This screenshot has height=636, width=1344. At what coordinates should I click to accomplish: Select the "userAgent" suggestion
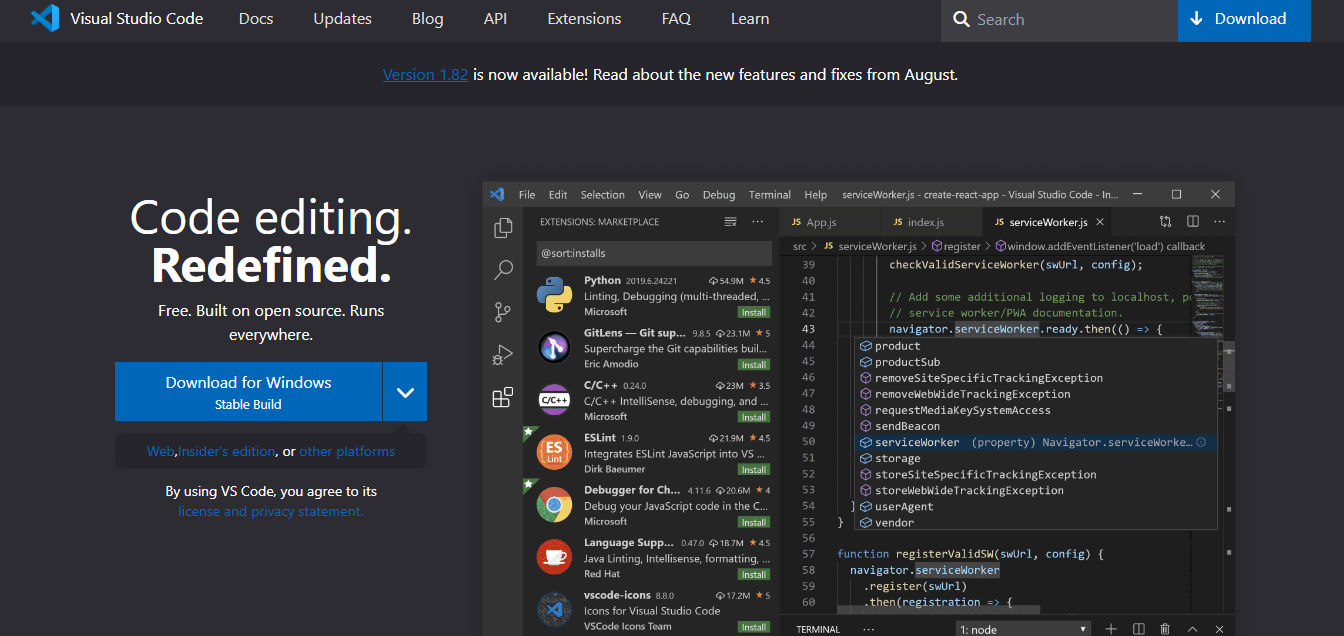click(x=904, y=506)
